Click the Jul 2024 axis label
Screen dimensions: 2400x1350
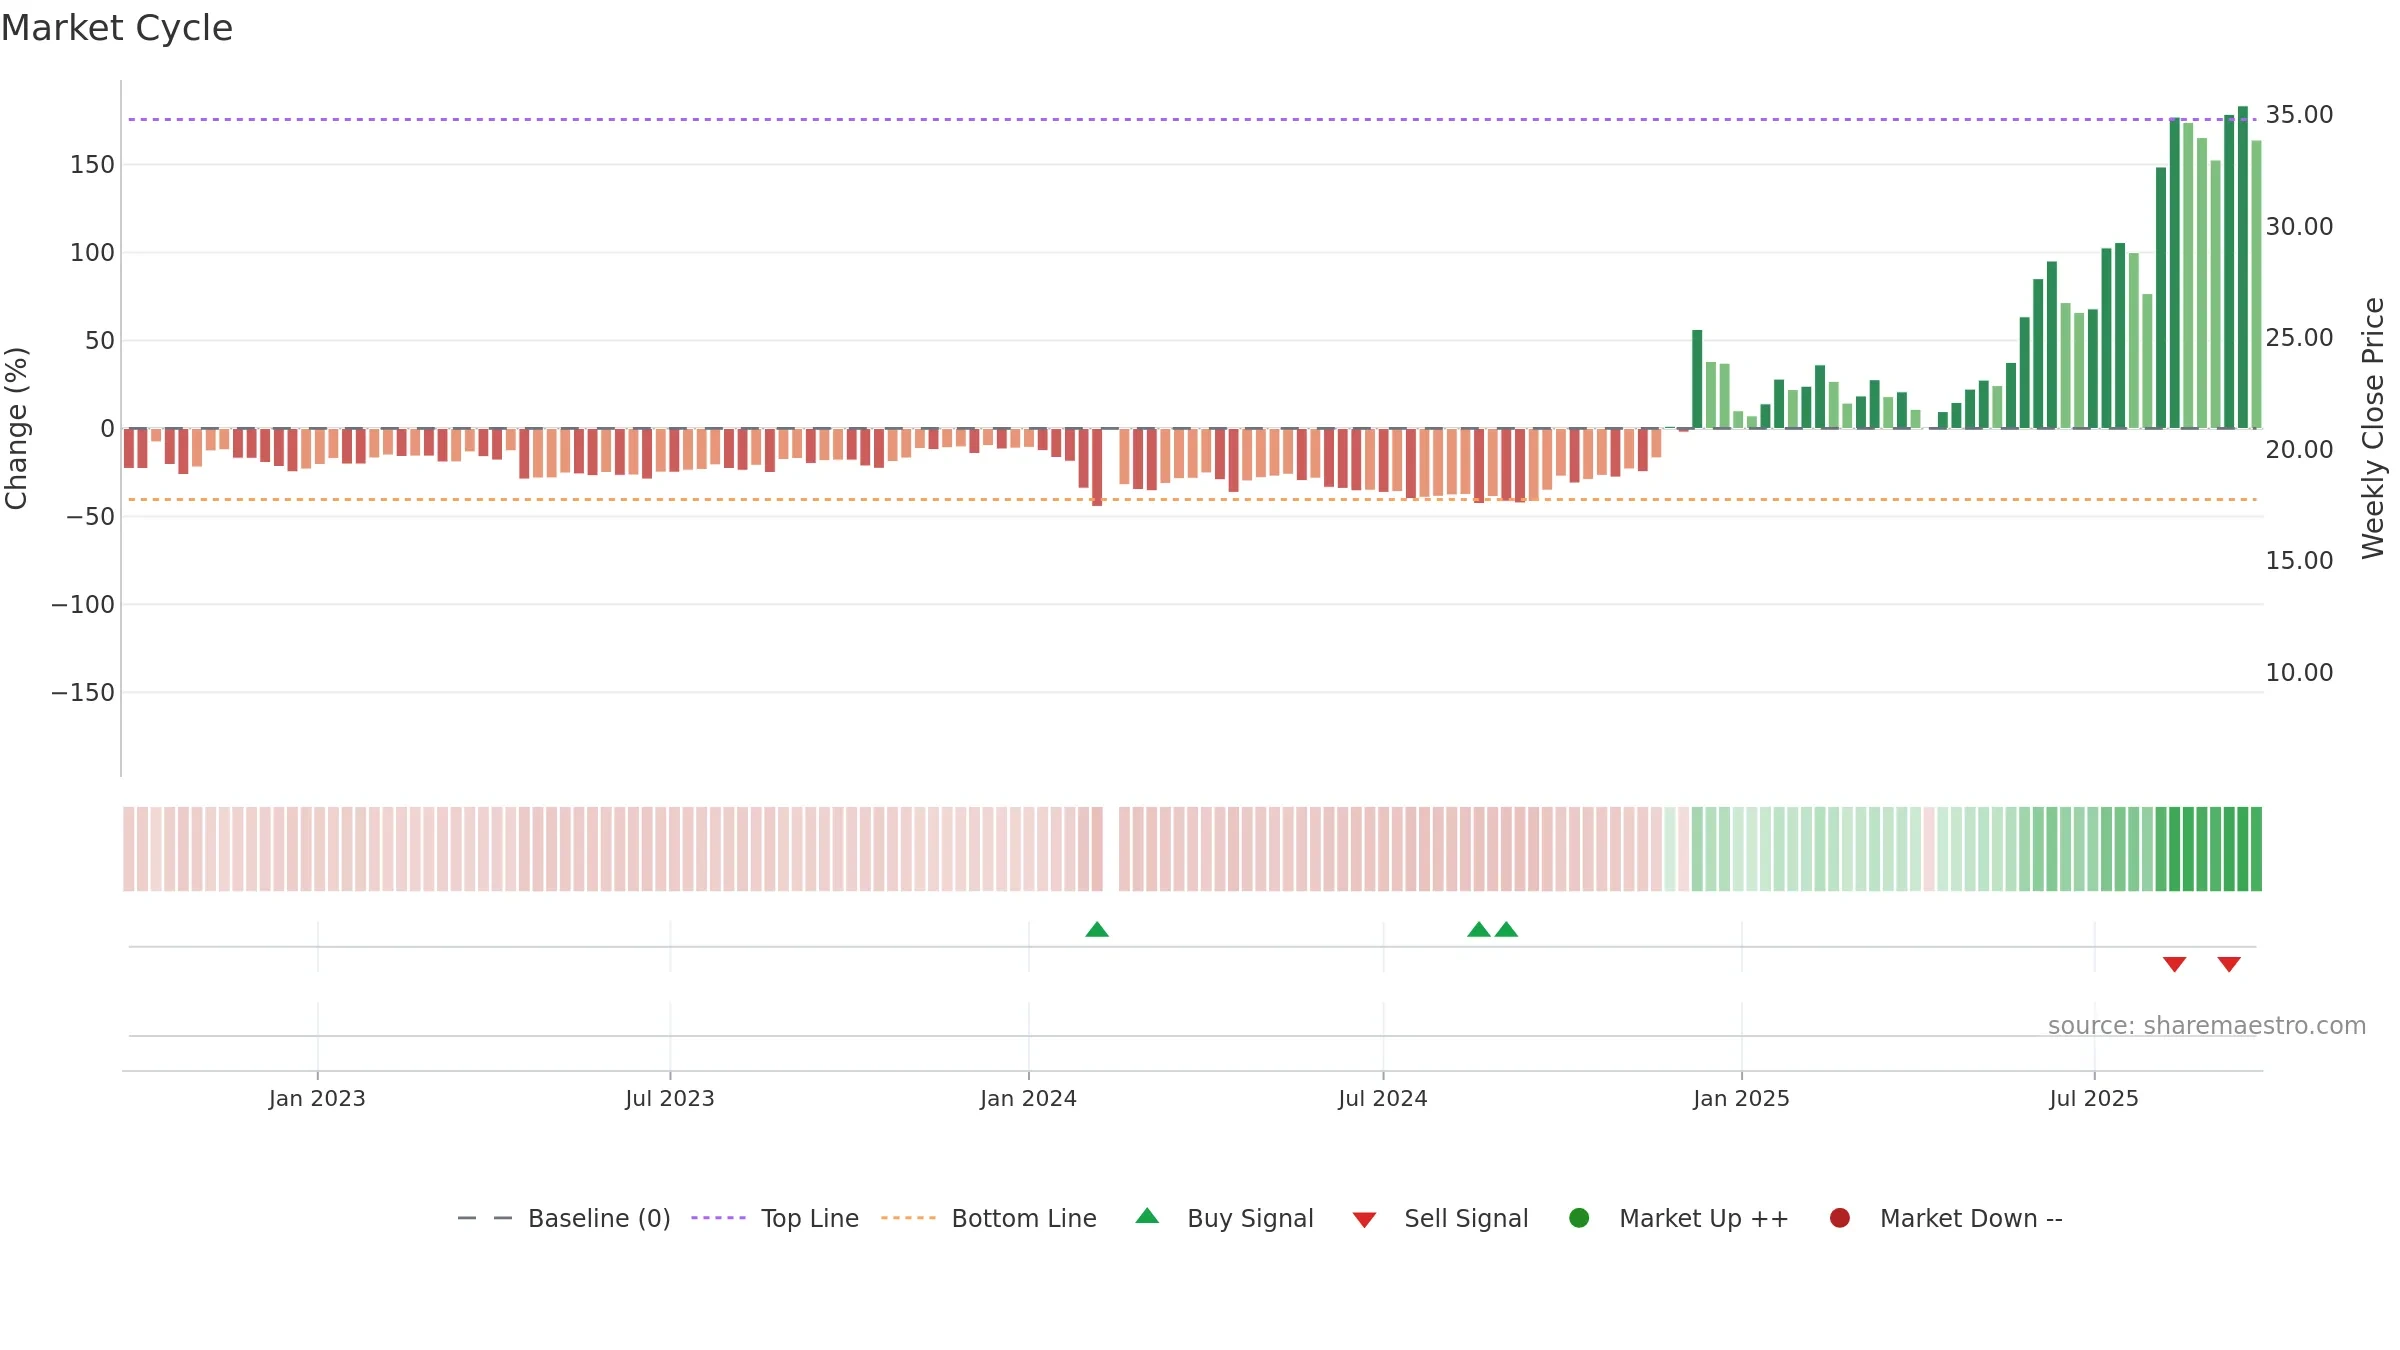point(1383,1098)
